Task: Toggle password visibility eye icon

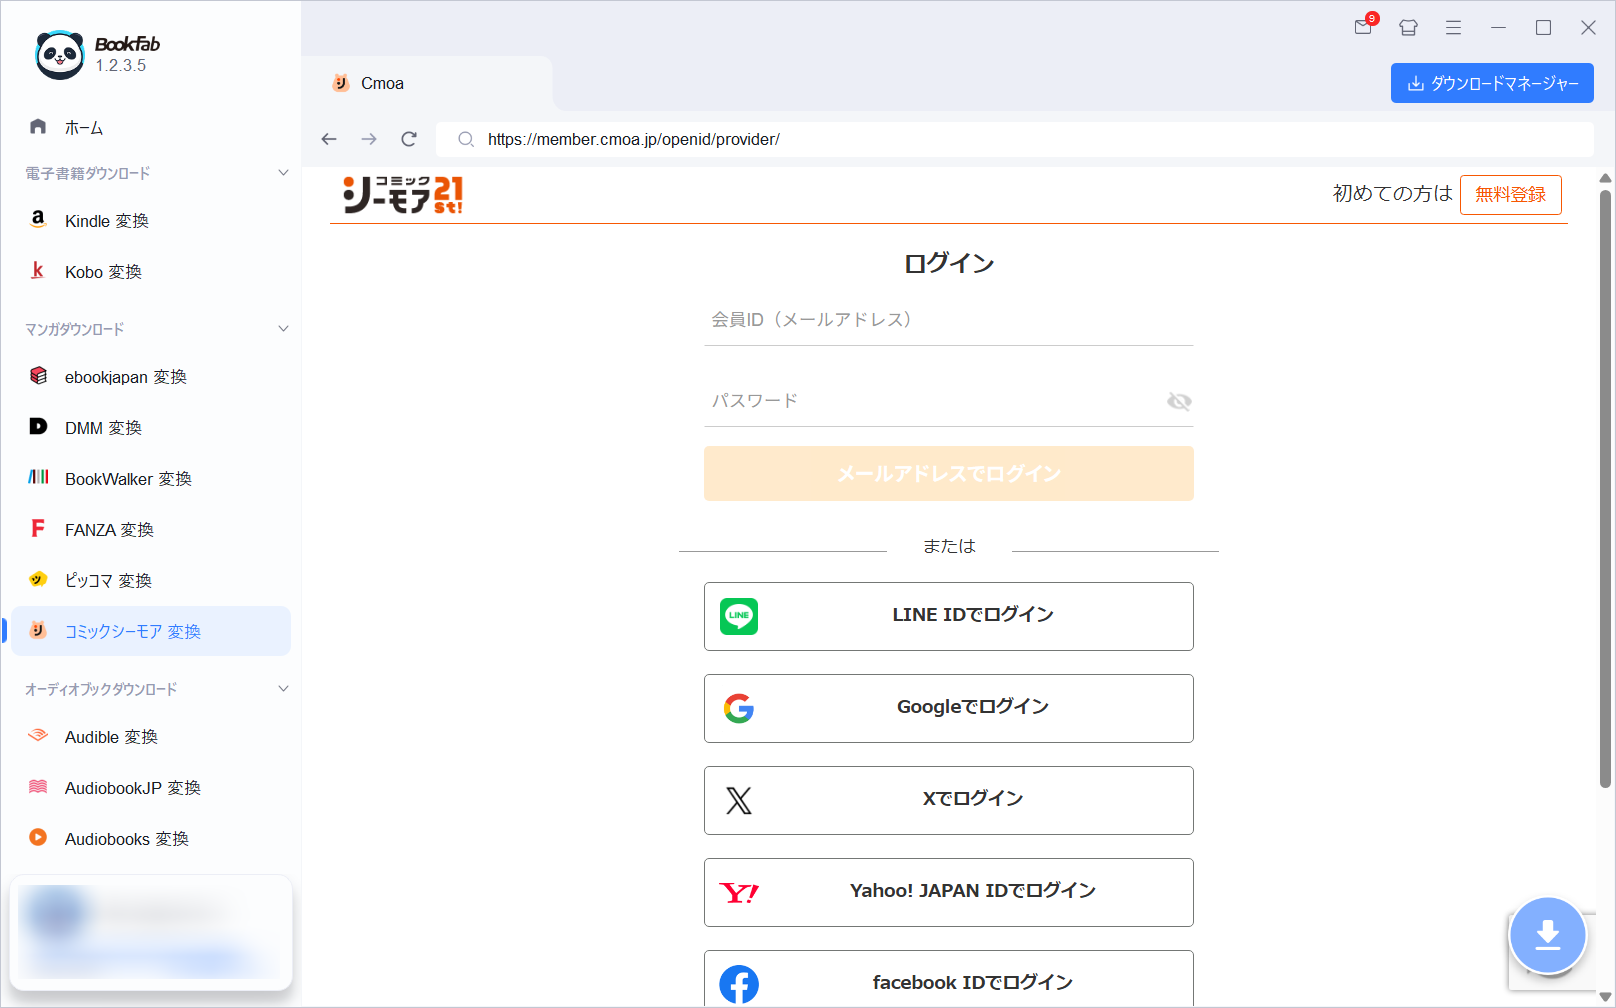Action: [1179, 401]
